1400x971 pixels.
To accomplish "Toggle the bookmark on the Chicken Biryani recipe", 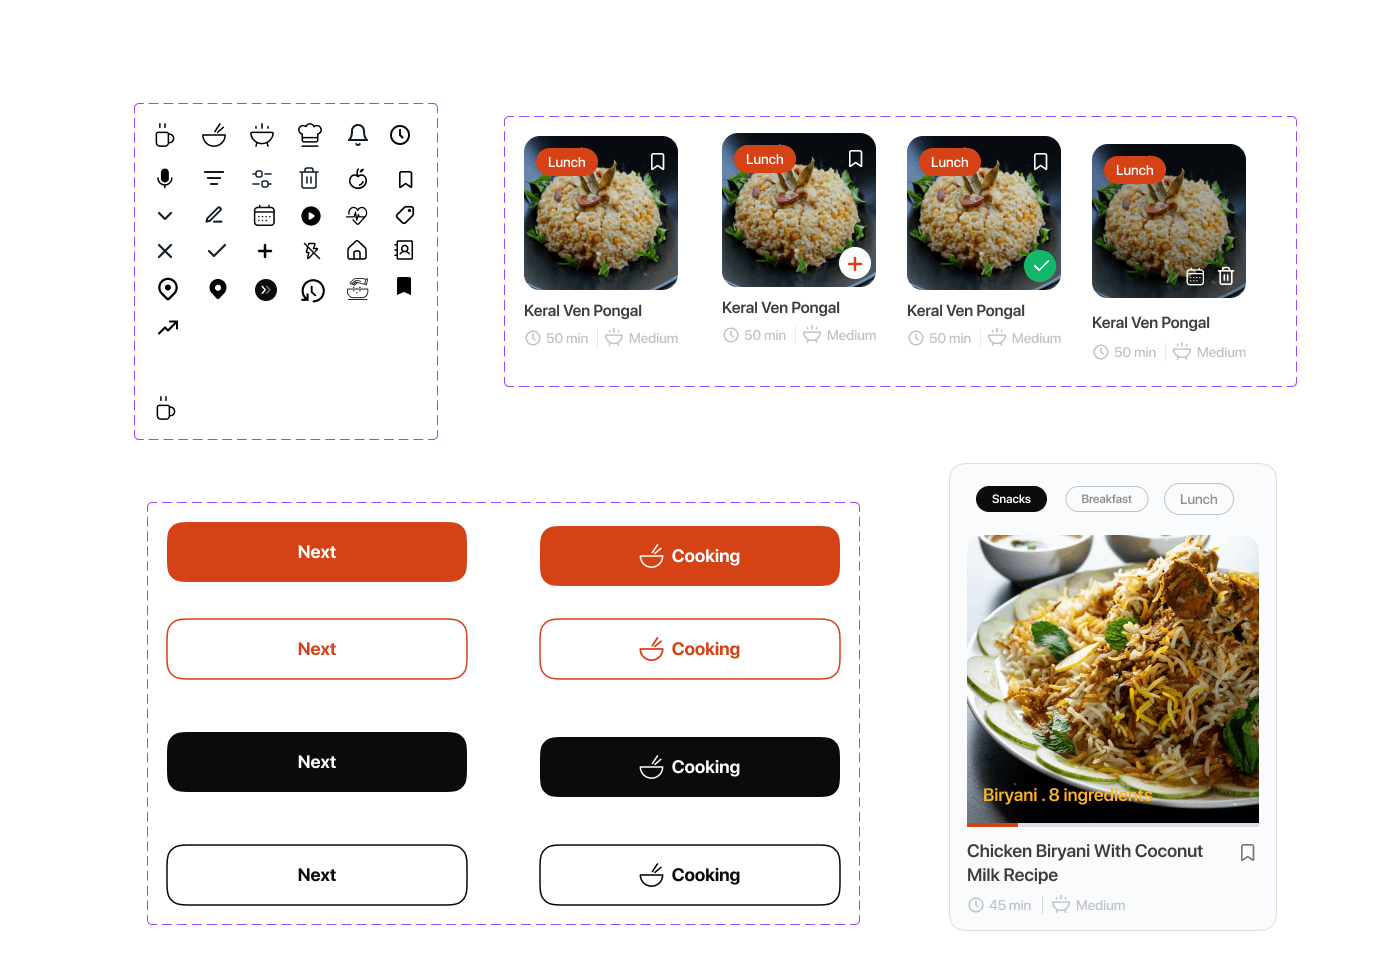I will click(1248, 853).
